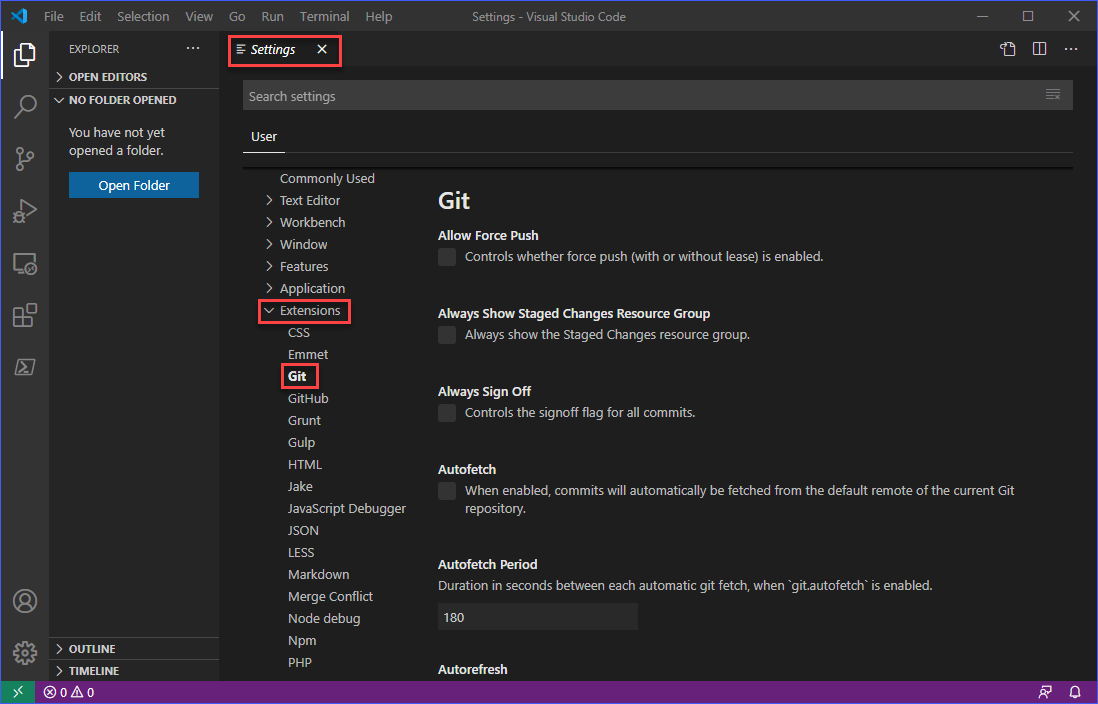Open the notifications bell in status bar
The width and height of the screenshot is (1098, 704).
1074,692
